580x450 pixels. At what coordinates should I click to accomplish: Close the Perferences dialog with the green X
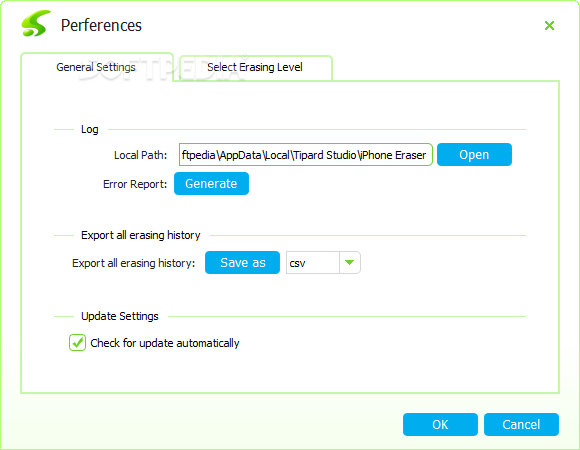tap(549, 26)
